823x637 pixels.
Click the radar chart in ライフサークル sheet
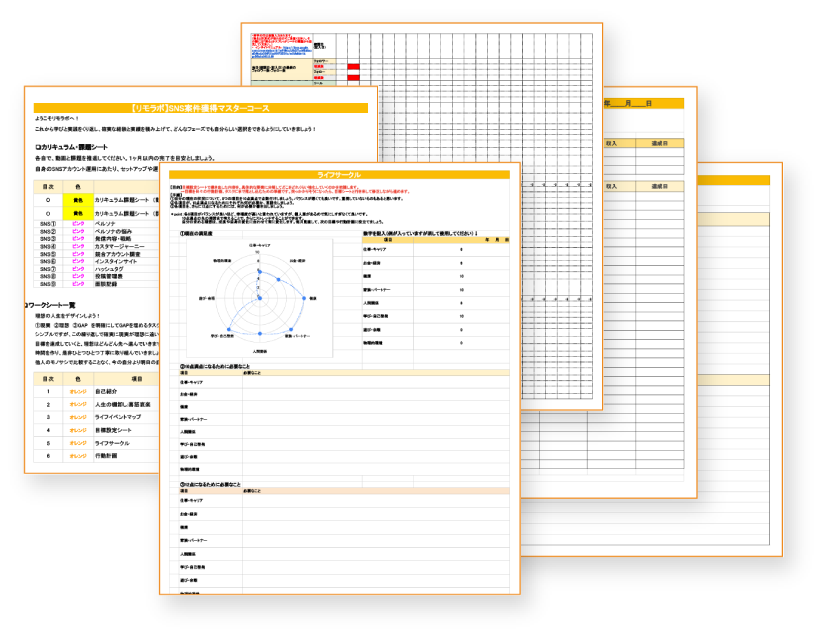[x=260, y=298]
